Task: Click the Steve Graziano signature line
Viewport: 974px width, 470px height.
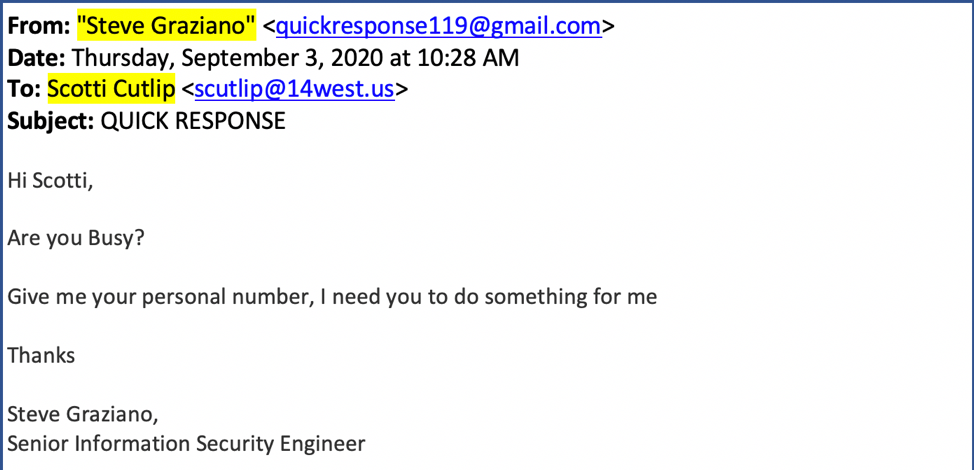Action: [x=83, y=414]
